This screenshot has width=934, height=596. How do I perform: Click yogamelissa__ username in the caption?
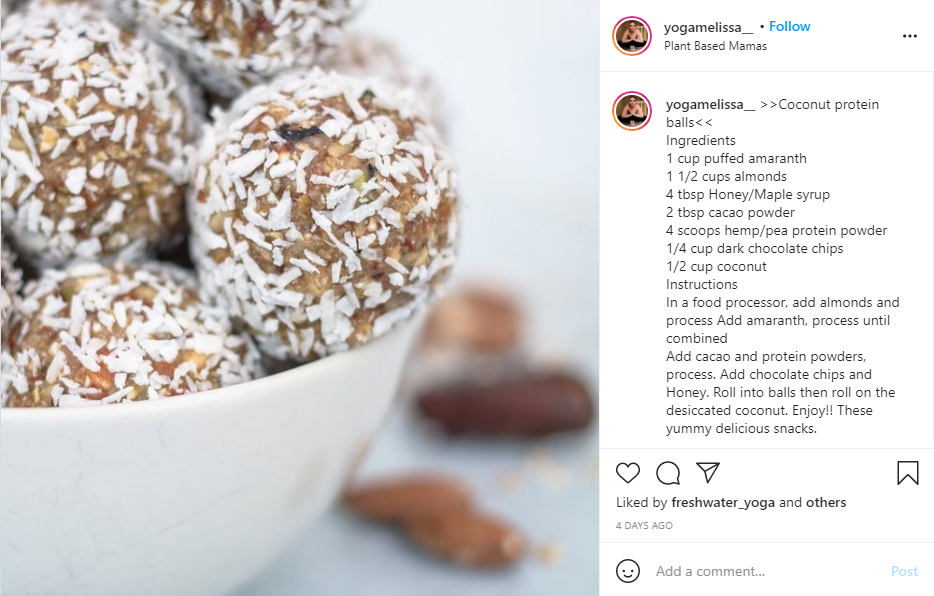pyautogui.click(x=710, y=104)
